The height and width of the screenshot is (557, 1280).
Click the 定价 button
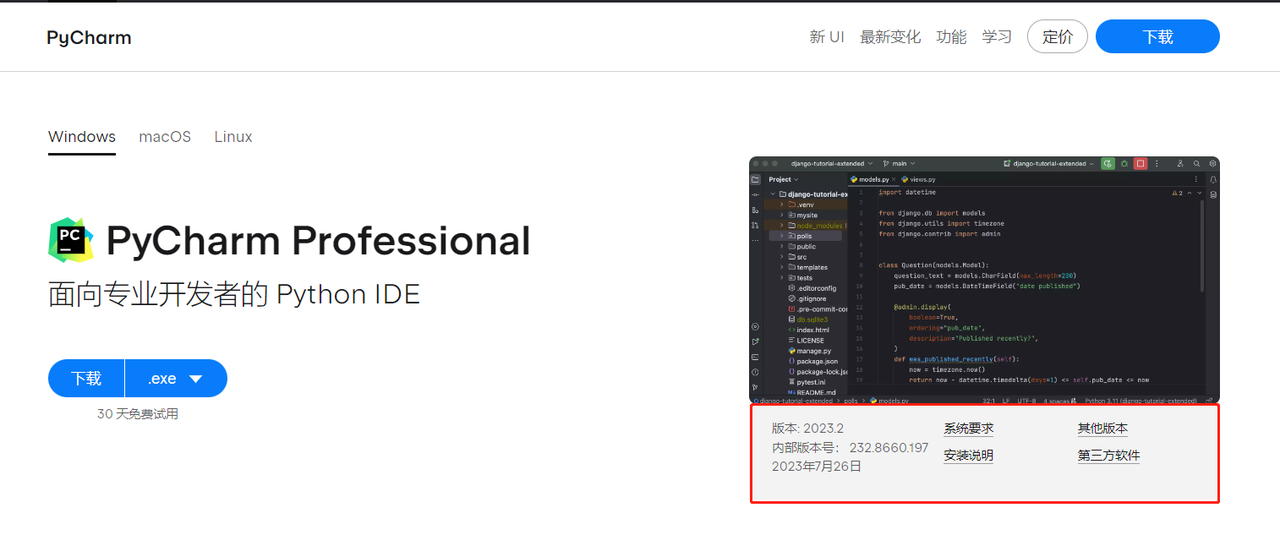[1057, 37]
